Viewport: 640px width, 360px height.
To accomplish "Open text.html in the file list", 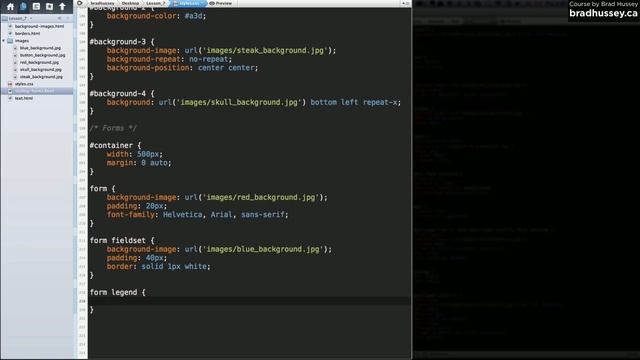I will [x=24, y=98].
